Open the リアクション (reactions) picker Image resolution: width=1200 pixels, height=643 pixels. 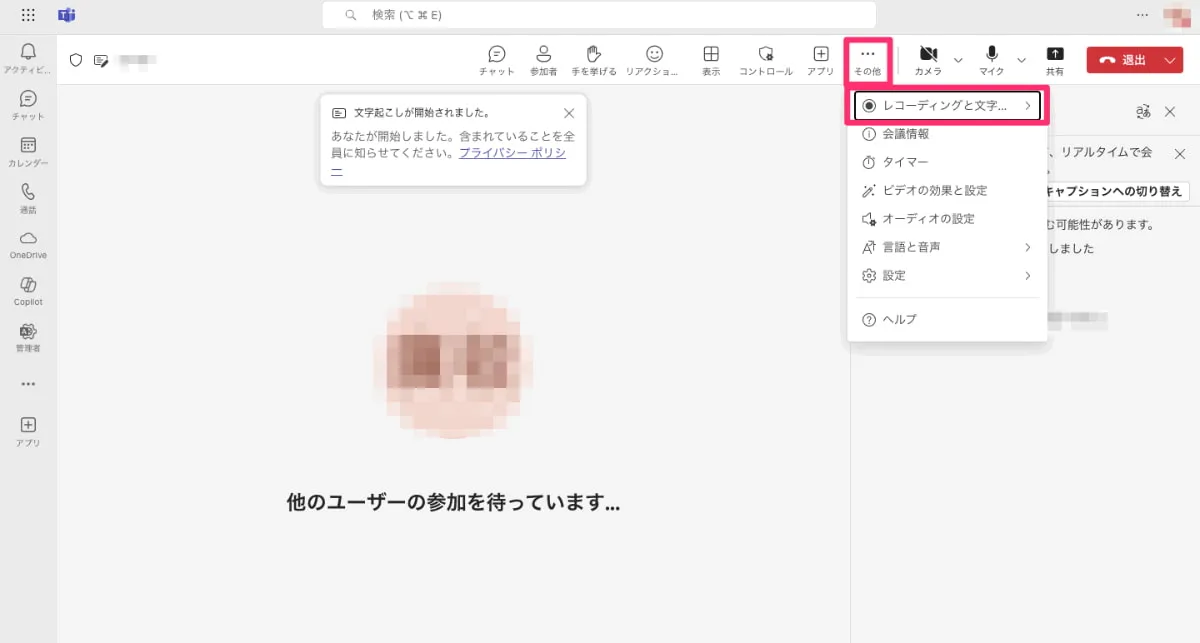[x=654, y=57]
